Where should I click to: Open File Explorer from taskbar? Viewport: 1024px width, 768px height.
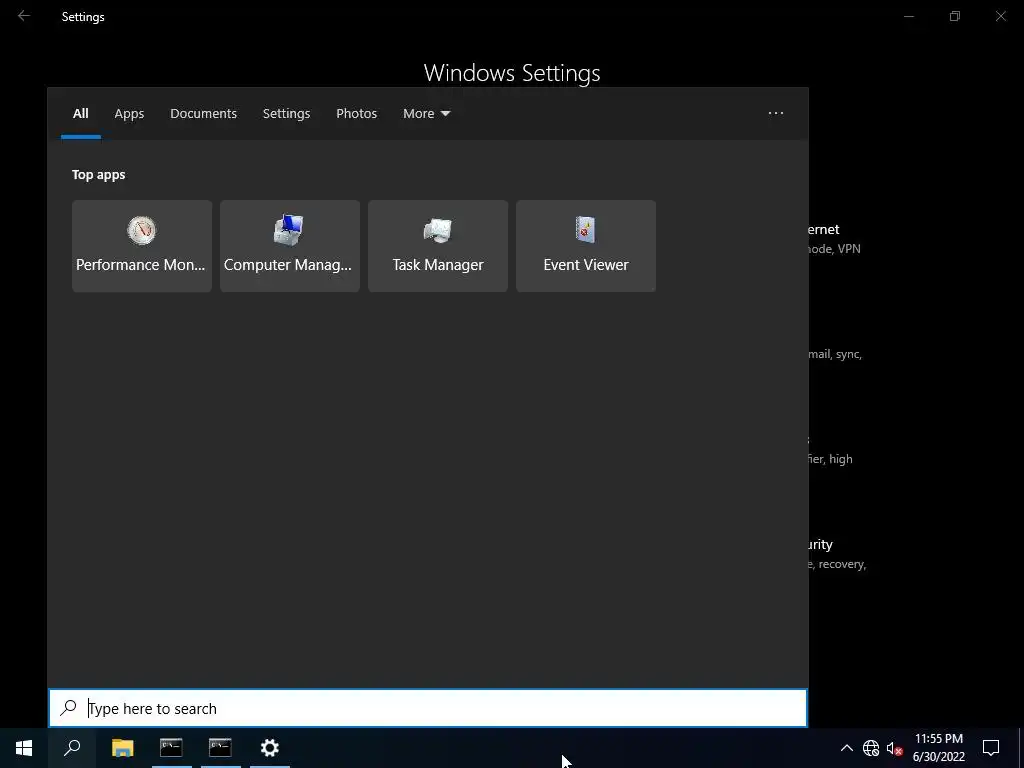122,748
